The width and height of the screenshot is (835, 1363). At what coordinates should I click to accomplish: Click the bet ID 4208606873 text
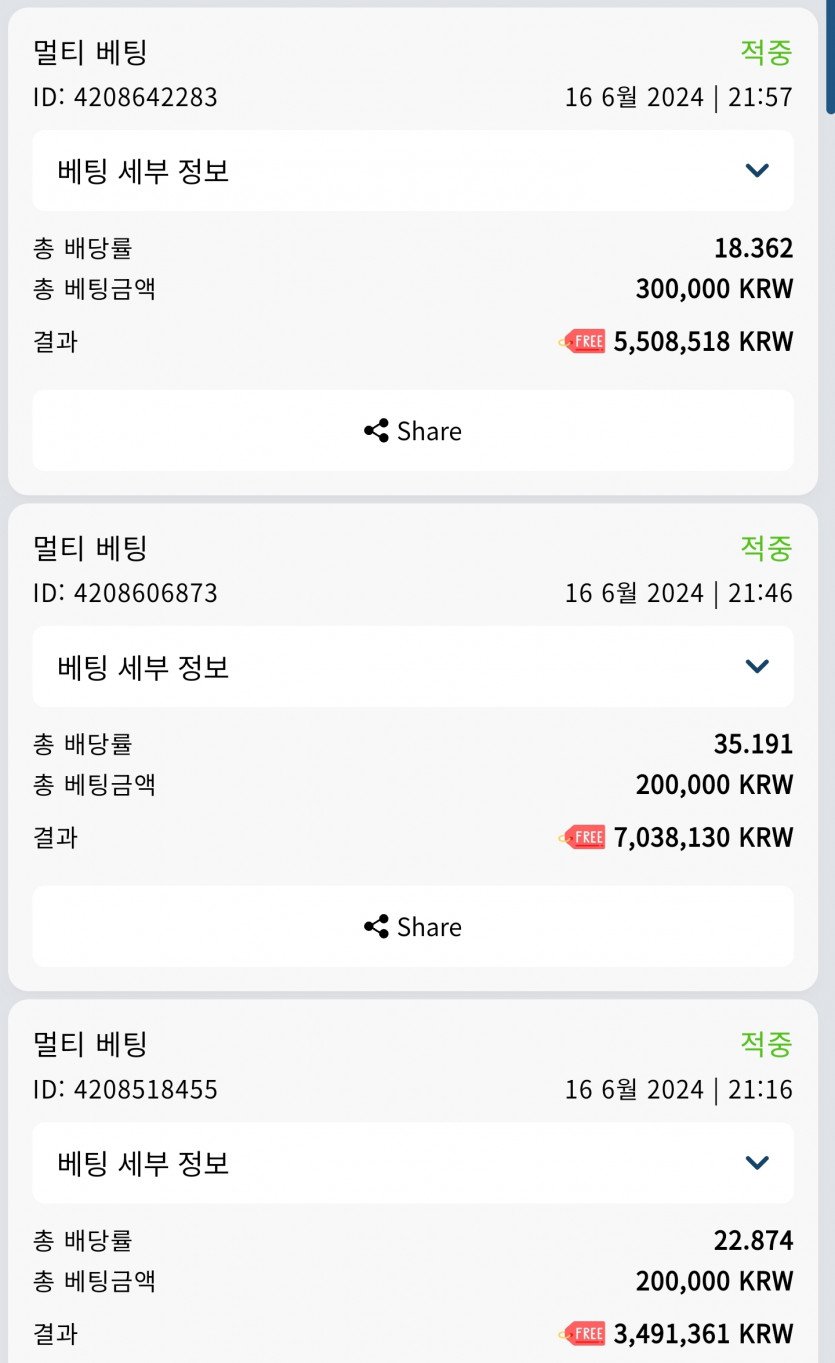pyautogui.click(x=125, y=593)
